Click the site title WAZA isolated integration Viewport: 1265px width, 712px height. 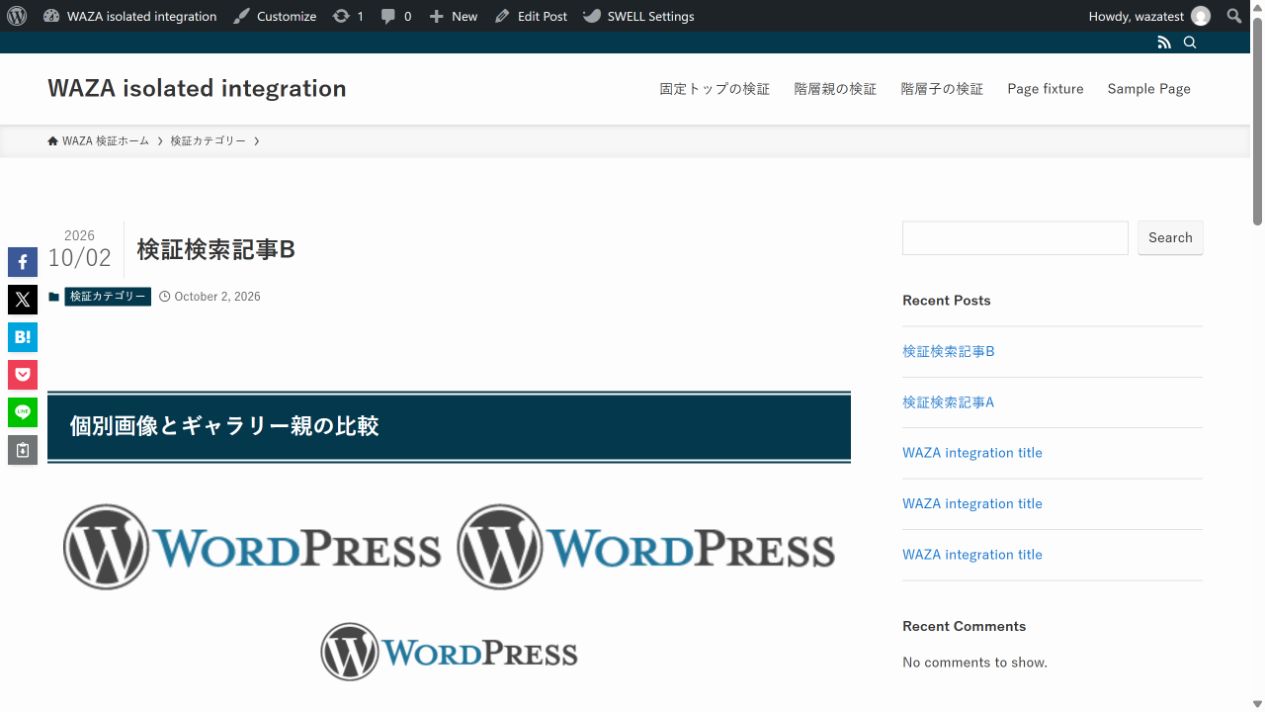tap(197, 88)
